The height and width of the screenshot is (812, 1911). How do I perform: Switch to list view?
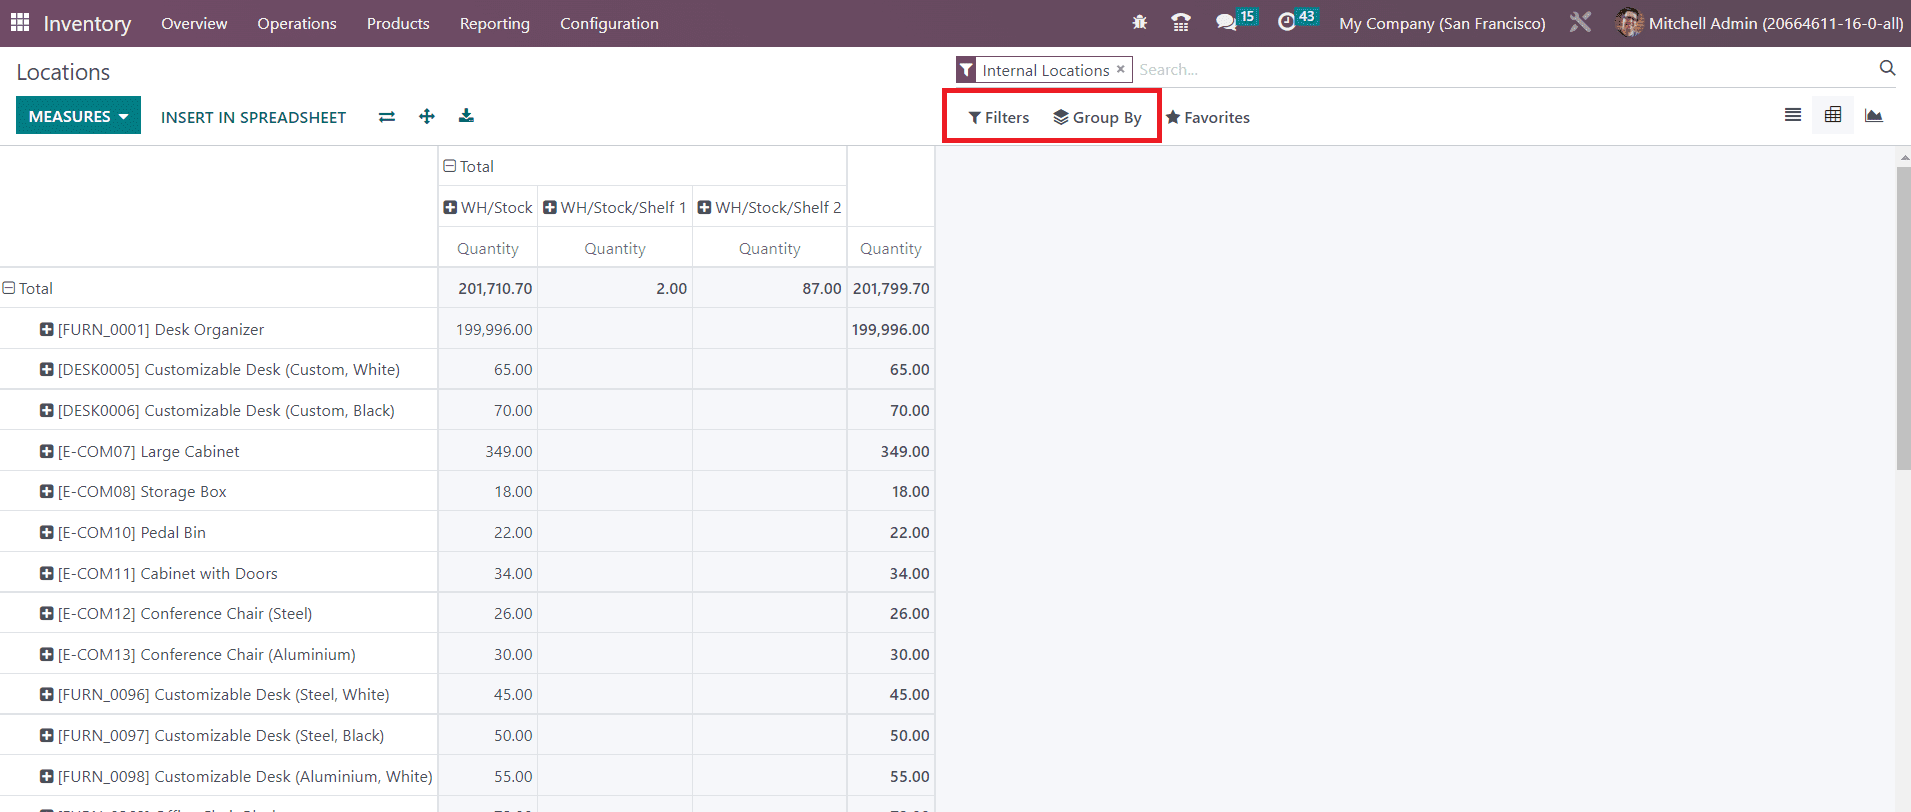(x=1793, y=116)
